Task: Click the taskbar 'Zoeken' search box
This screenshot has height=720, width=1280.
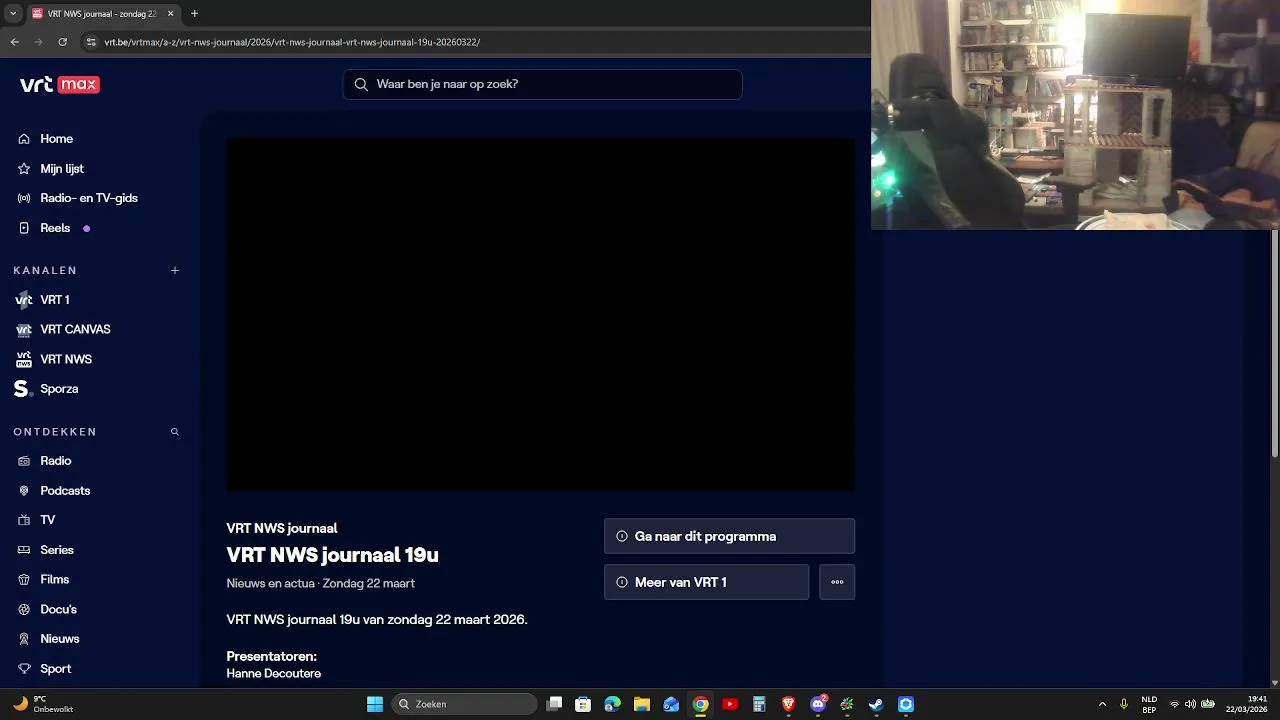Action: (465, 704)
